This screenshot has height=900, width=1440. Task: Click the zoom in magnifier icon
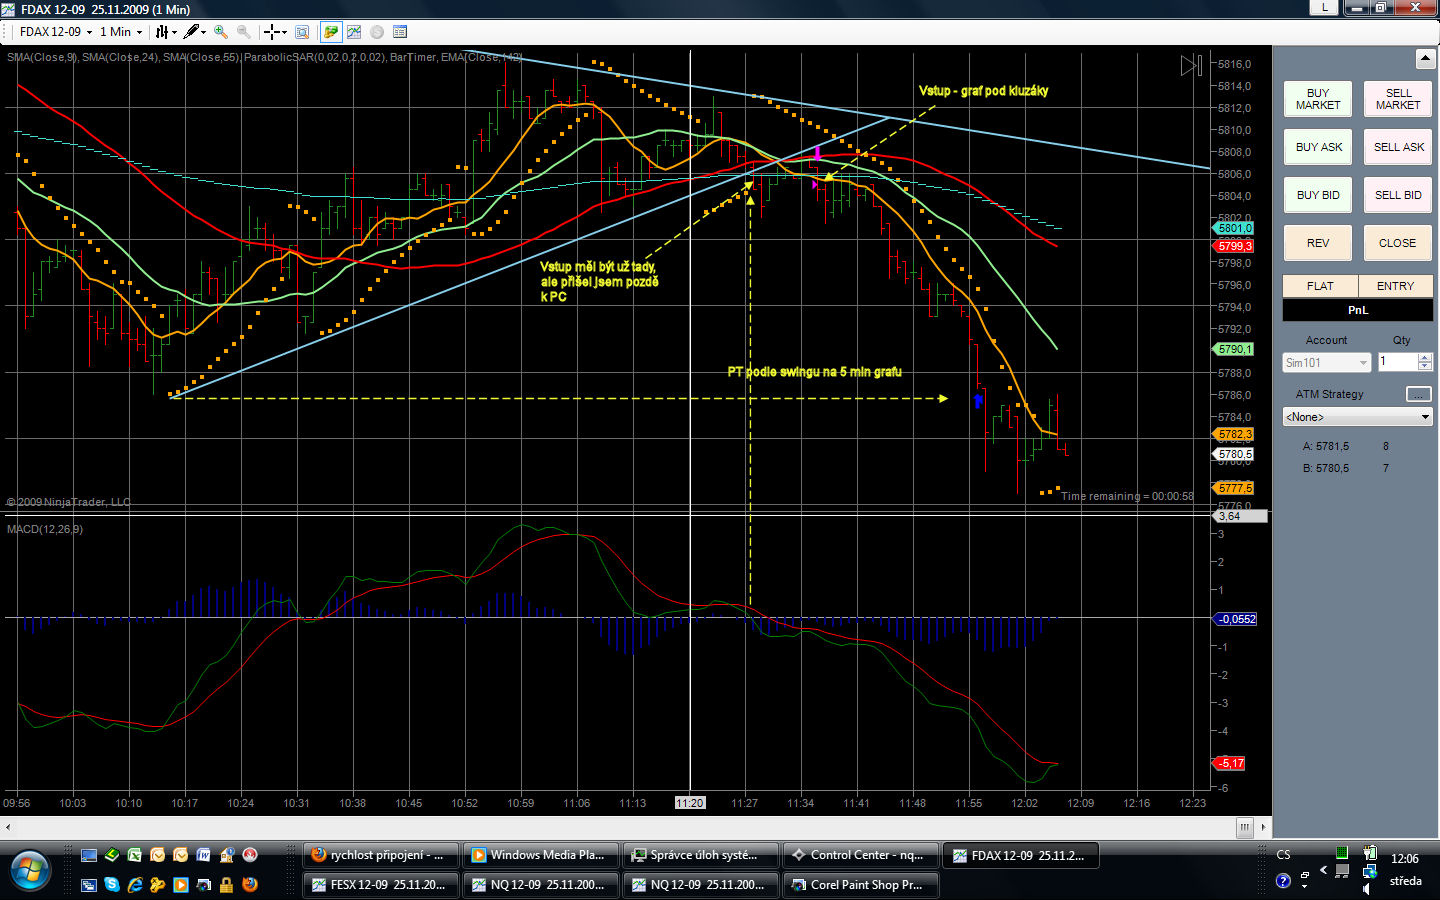221,32
